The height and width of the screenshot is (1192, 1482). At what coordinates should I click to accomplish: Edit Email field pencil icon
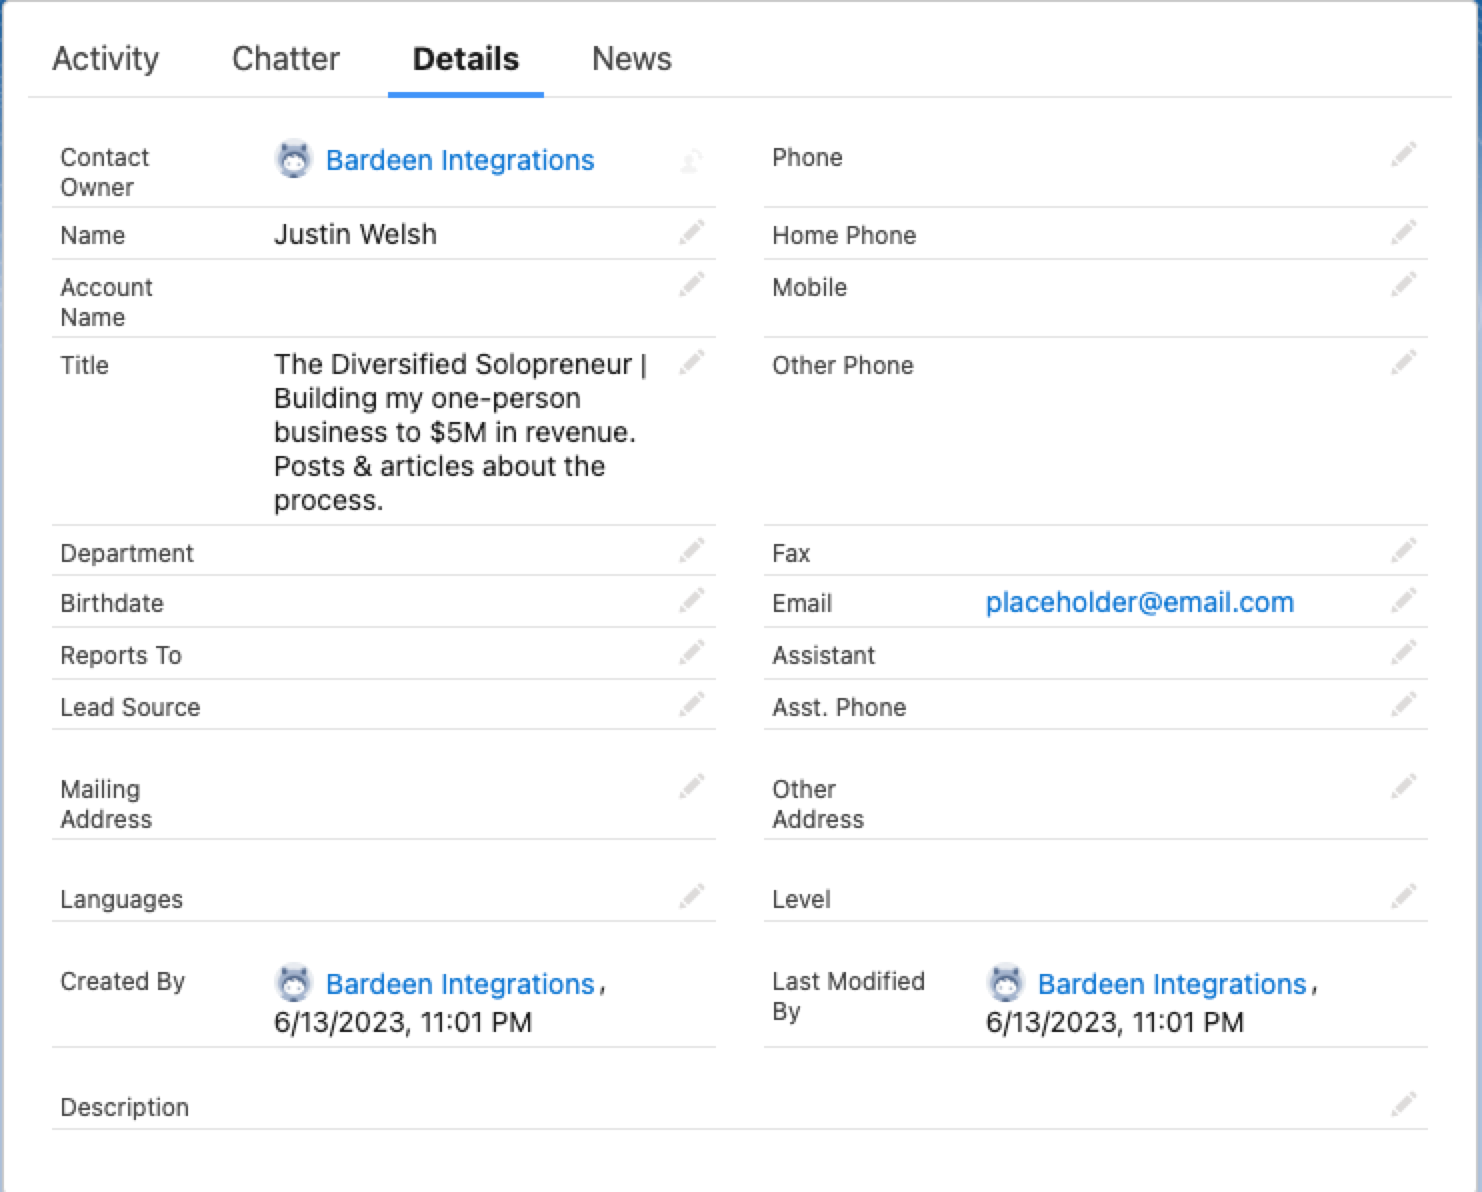[1404, 601]
